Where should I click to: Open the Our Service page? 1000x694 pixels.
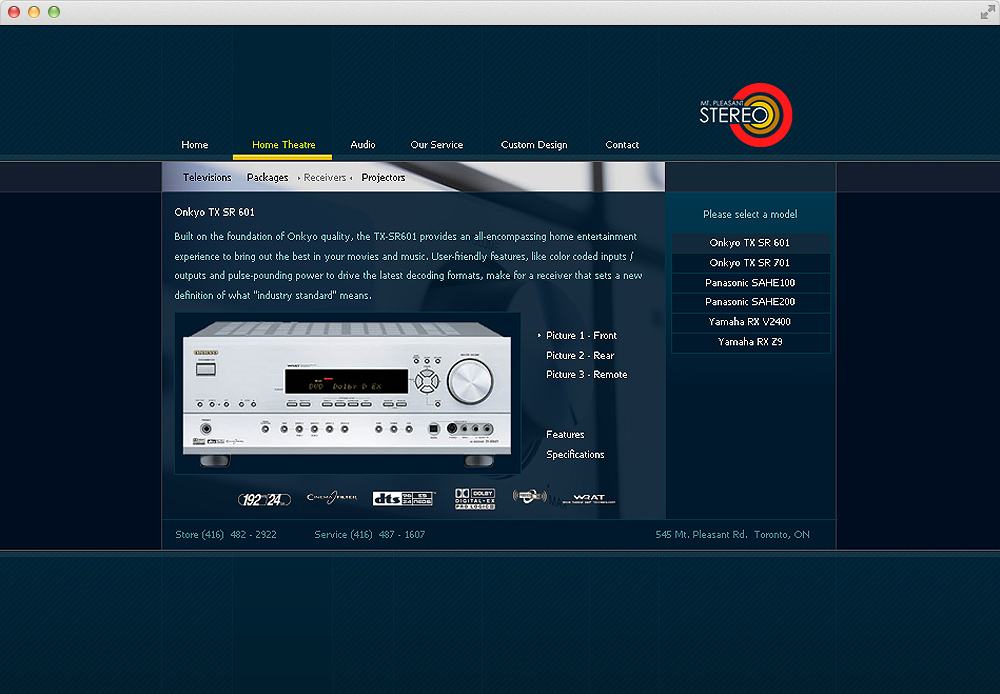(437, 145)
